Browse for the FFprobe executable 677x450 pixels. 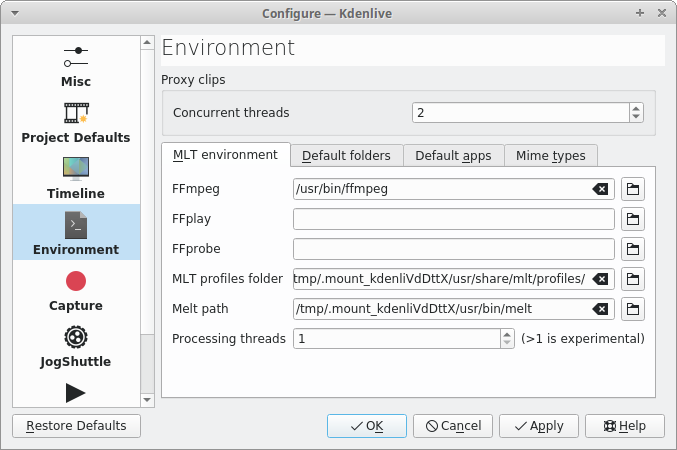pyautogui.click(x=632, y=249)
